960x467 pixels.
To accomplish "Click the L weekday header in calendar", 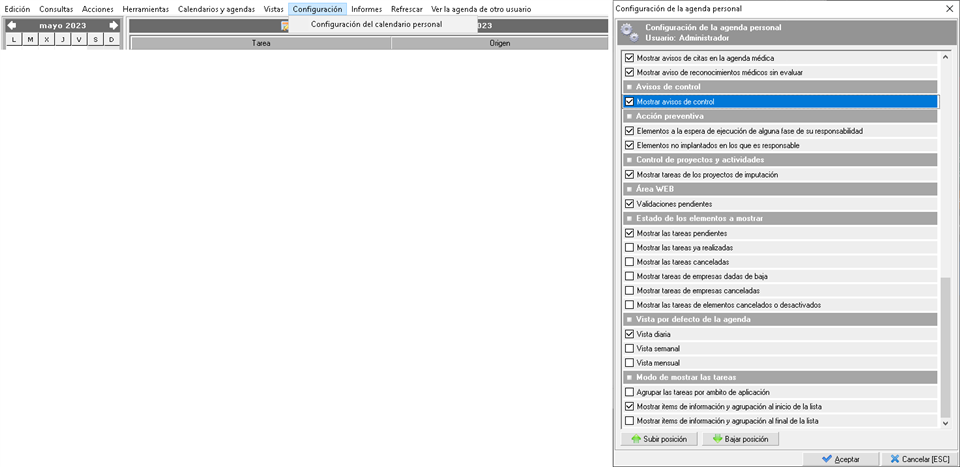I will coord(14,39).
